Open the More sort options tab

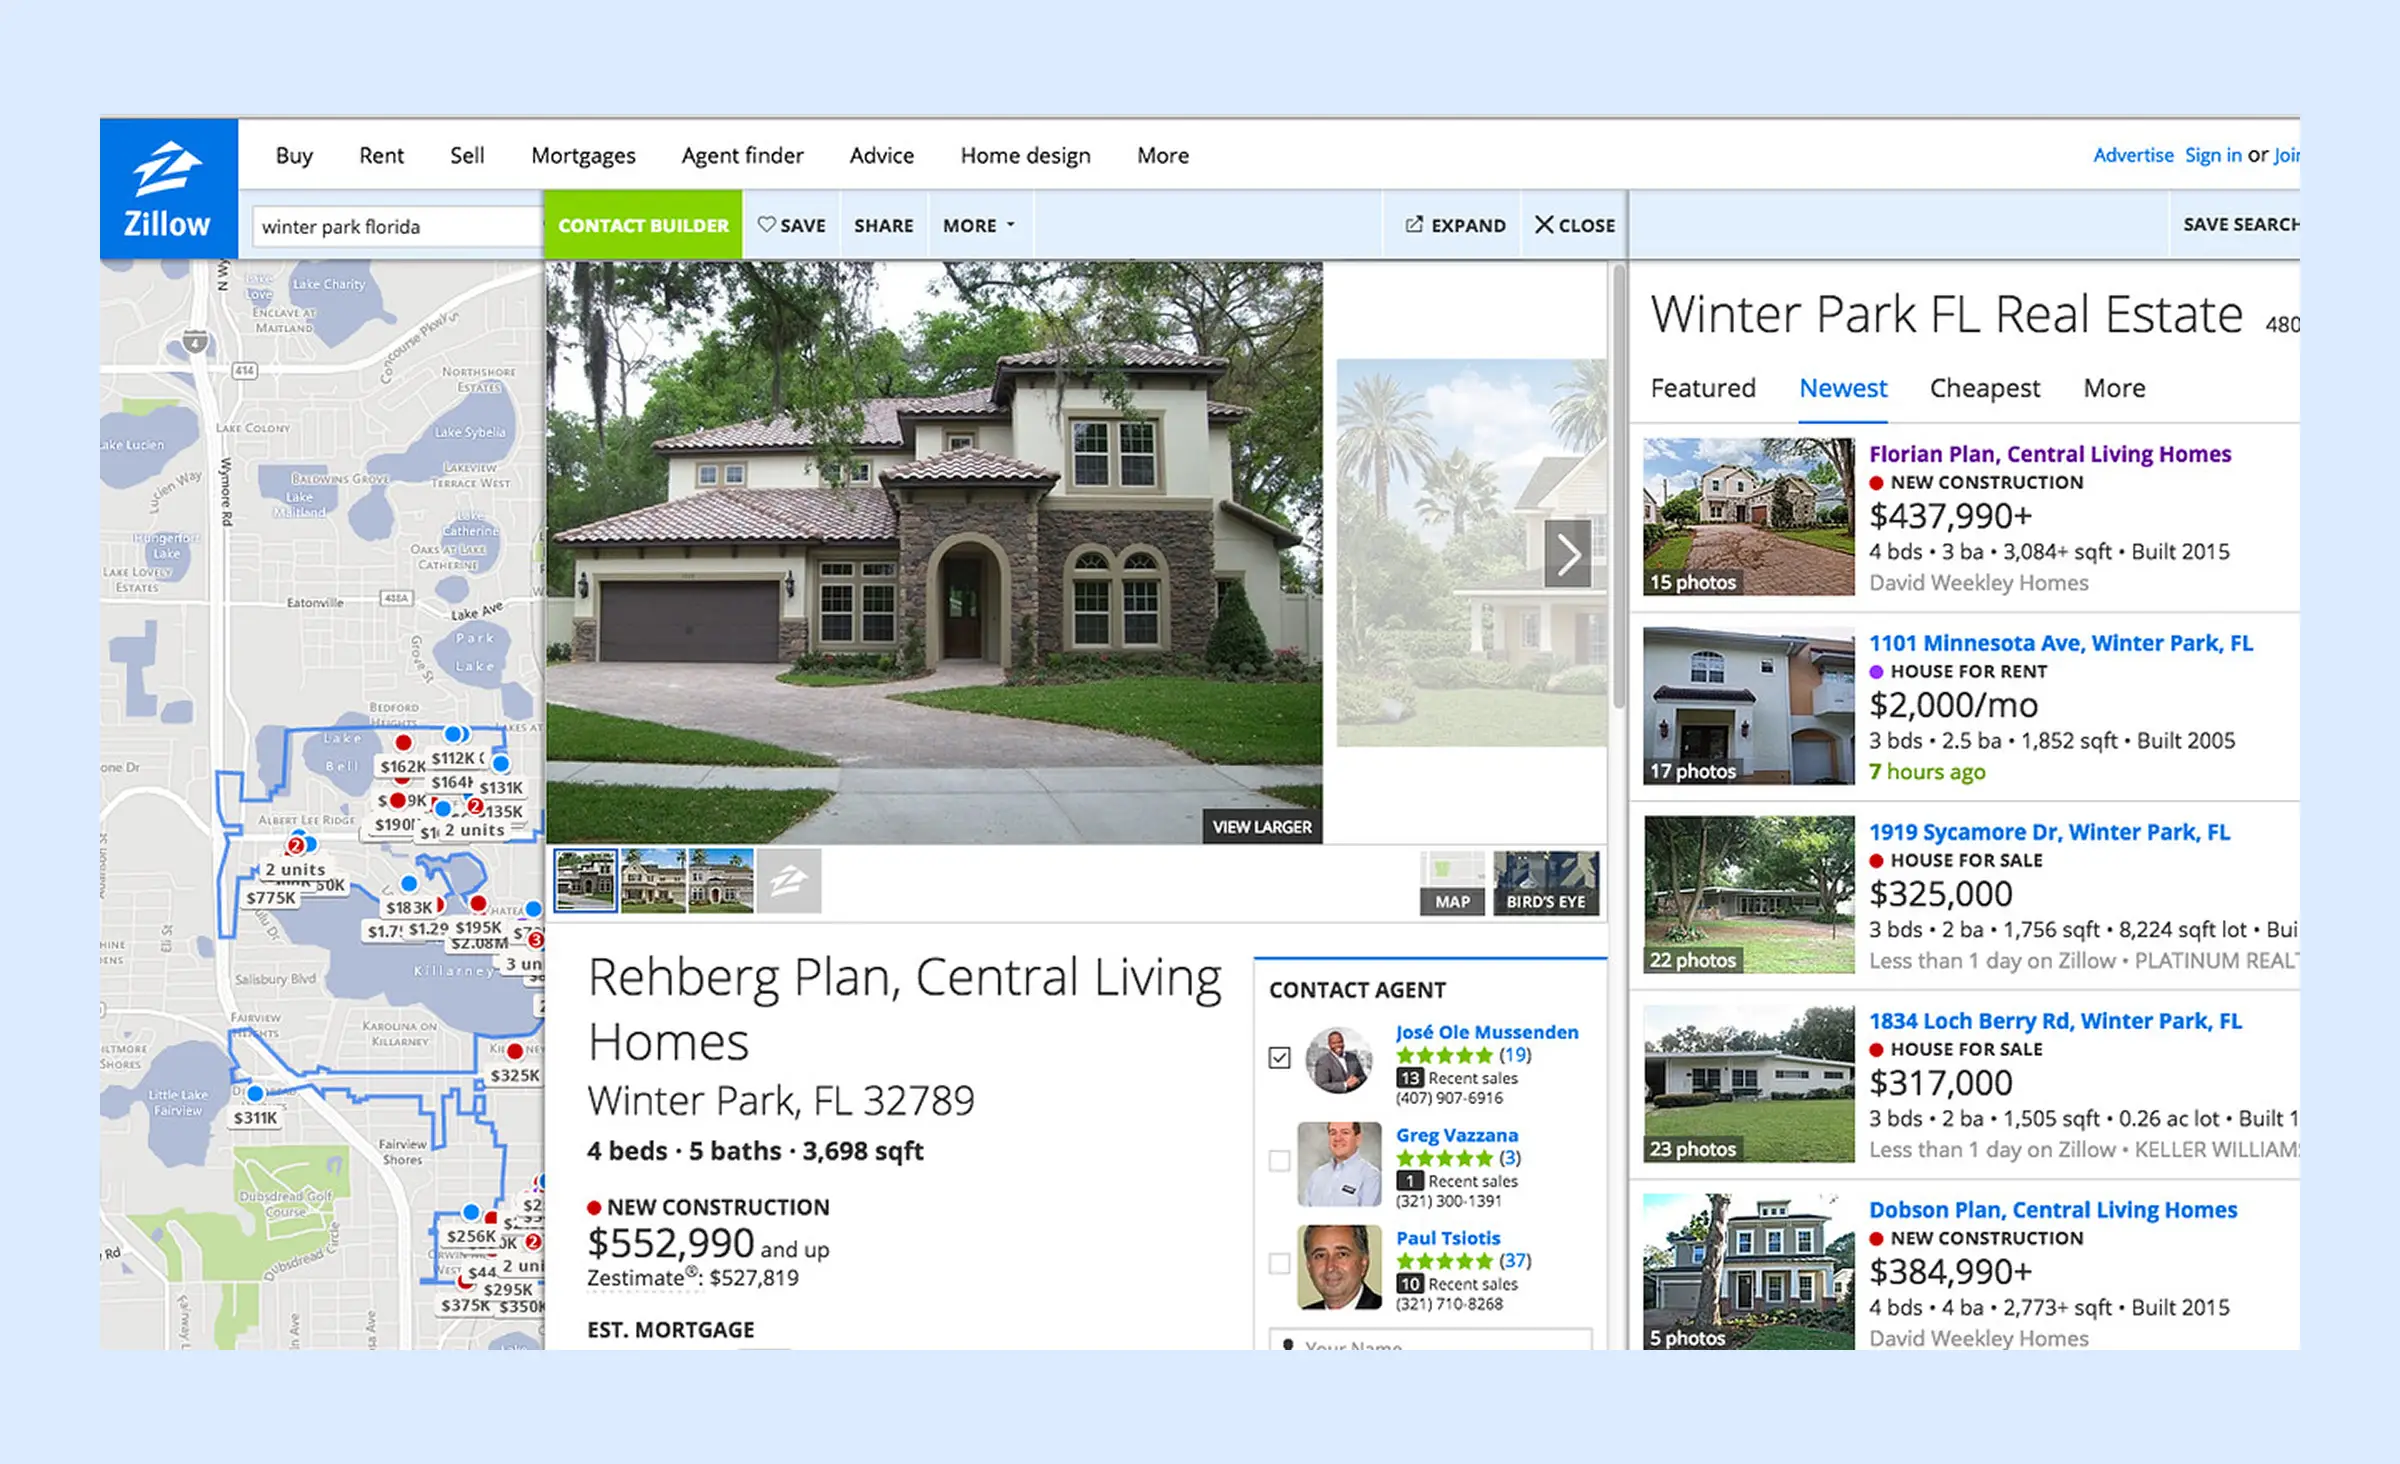[x=2114, y=388]
